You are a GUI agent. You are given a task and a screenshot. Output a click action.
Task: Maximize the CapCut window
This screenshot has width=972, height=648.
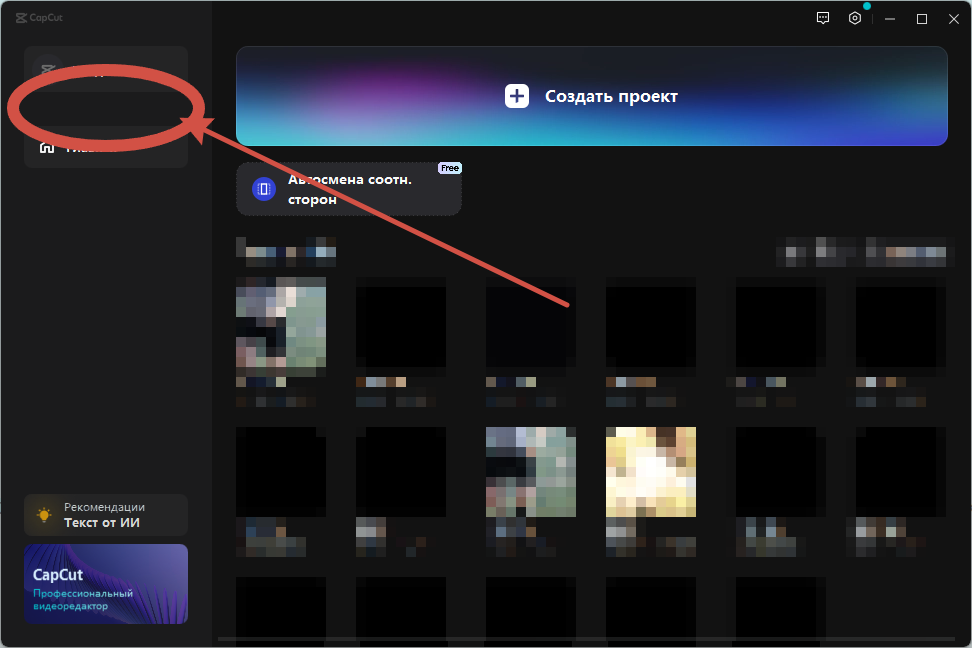922,19
